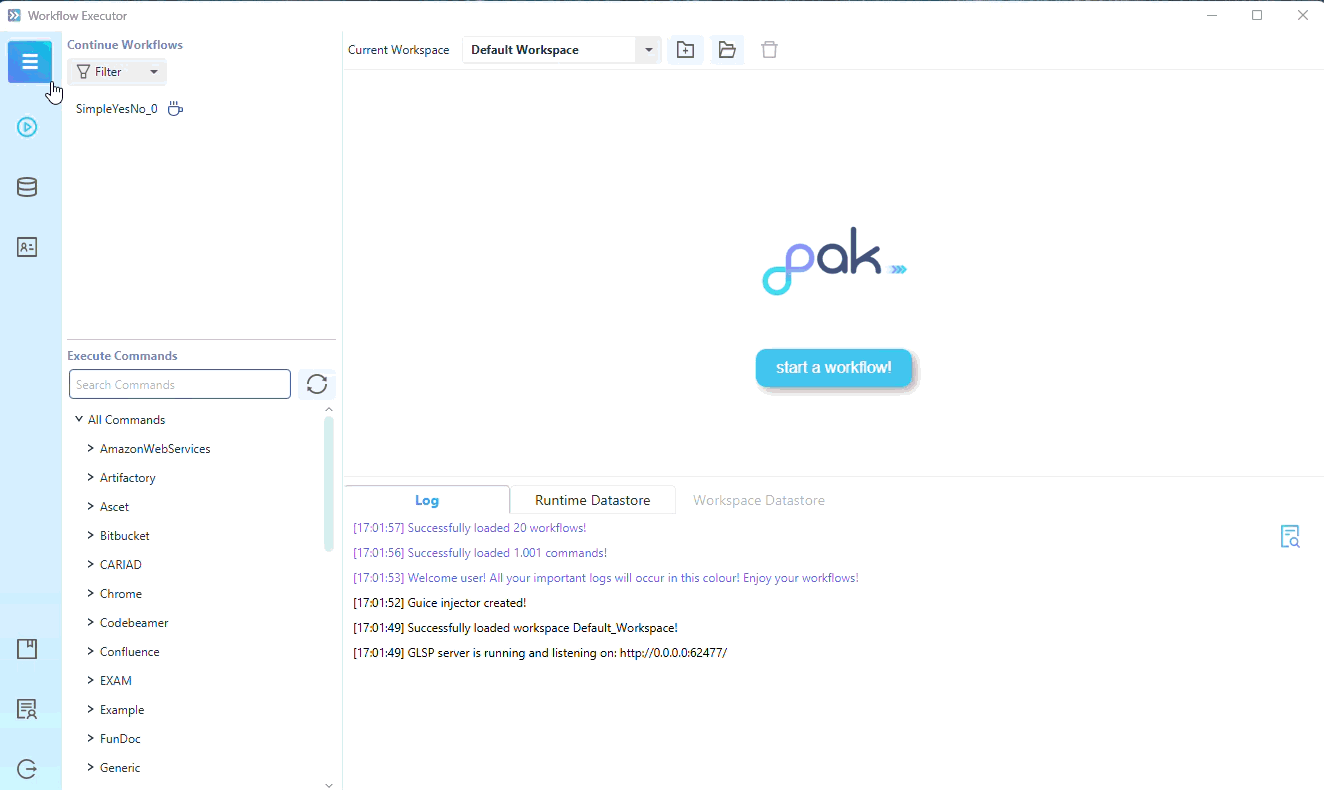Click the coffee cup icon beside SimpleYesNo_0

tap(175, 109)
